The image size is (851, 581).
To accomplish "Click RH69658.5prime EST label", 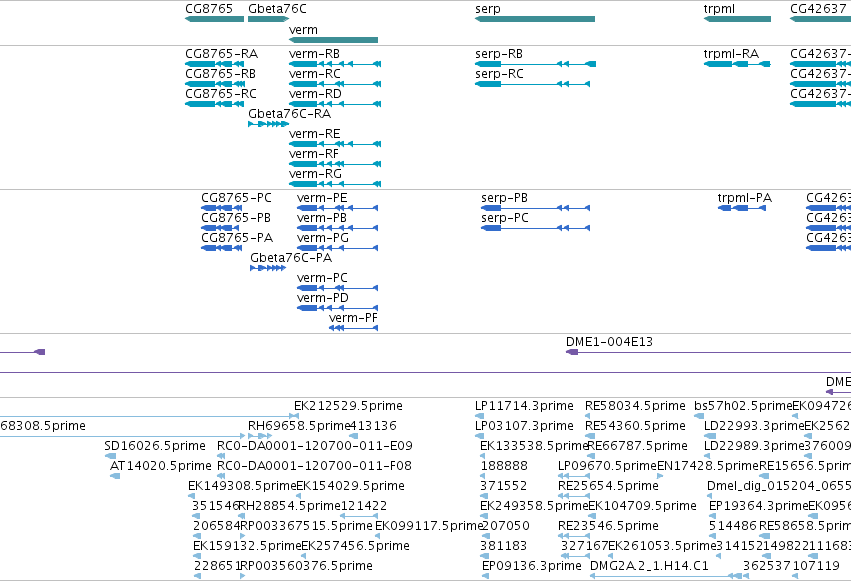I will click(299, 426).
